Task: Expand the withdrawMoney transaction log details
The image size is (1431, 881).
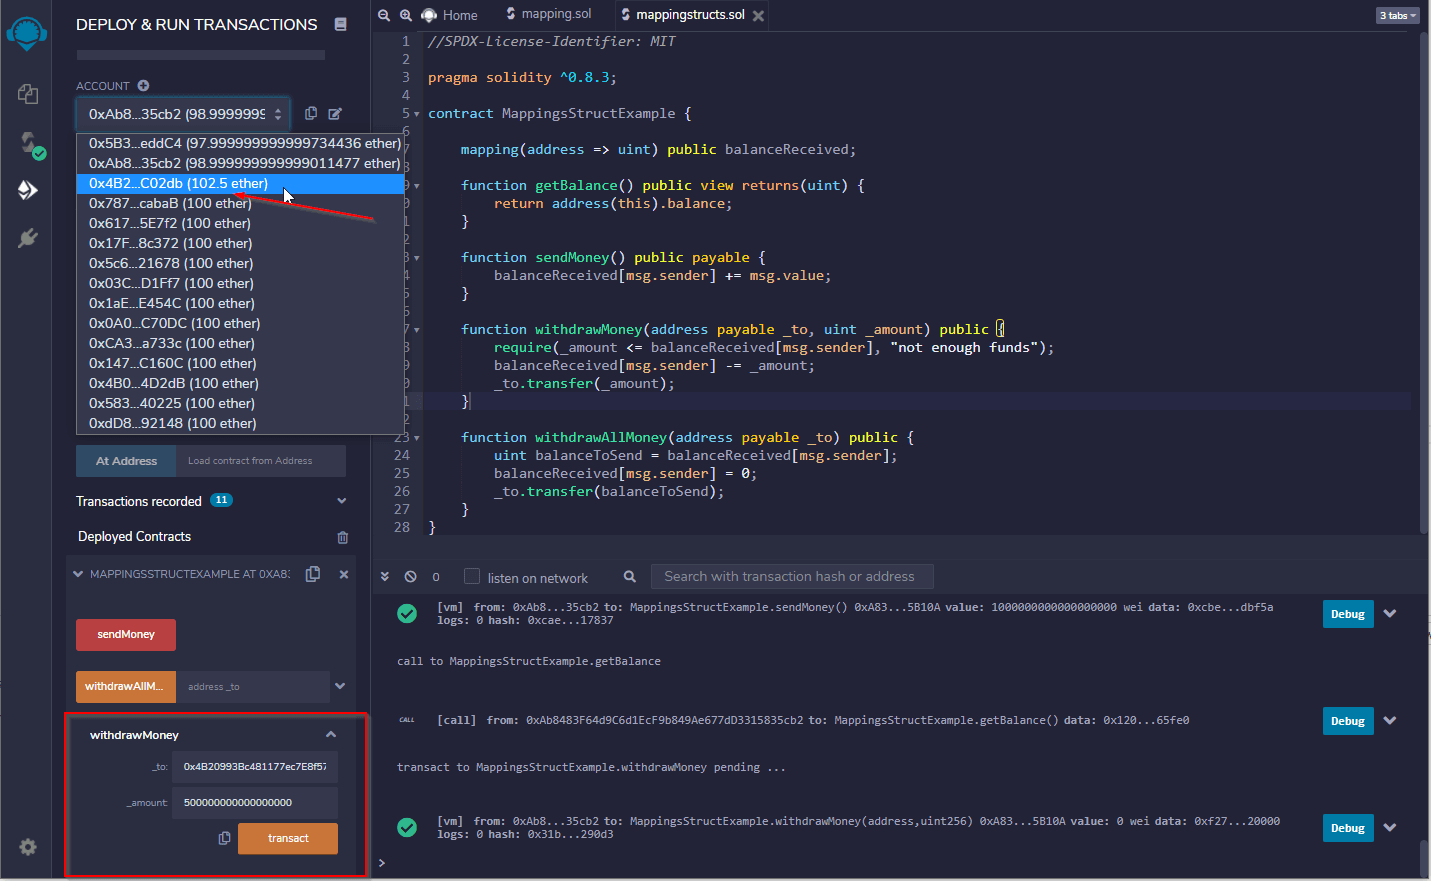Action: tap(1390, 828)
